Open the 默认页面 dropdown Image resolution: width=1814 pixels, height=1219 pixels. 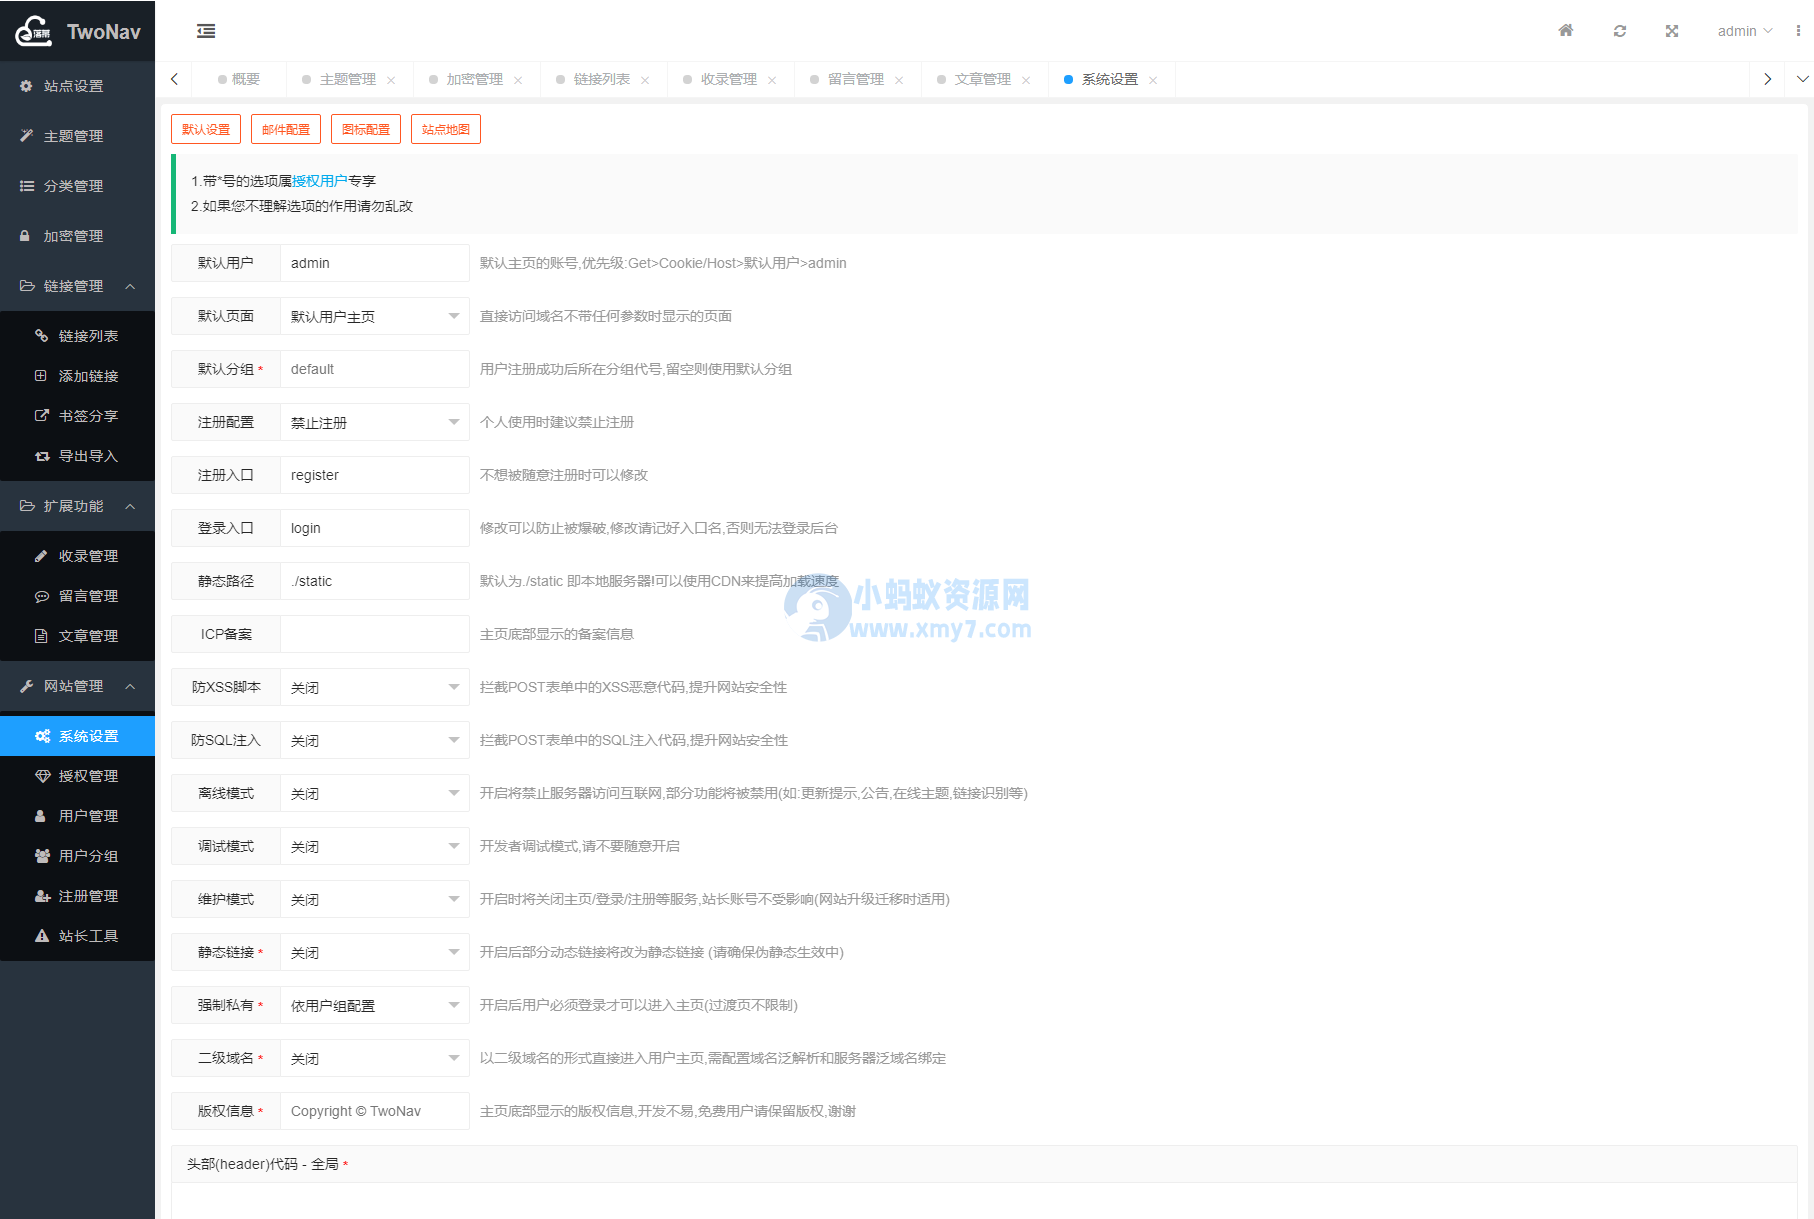[375, 316]
